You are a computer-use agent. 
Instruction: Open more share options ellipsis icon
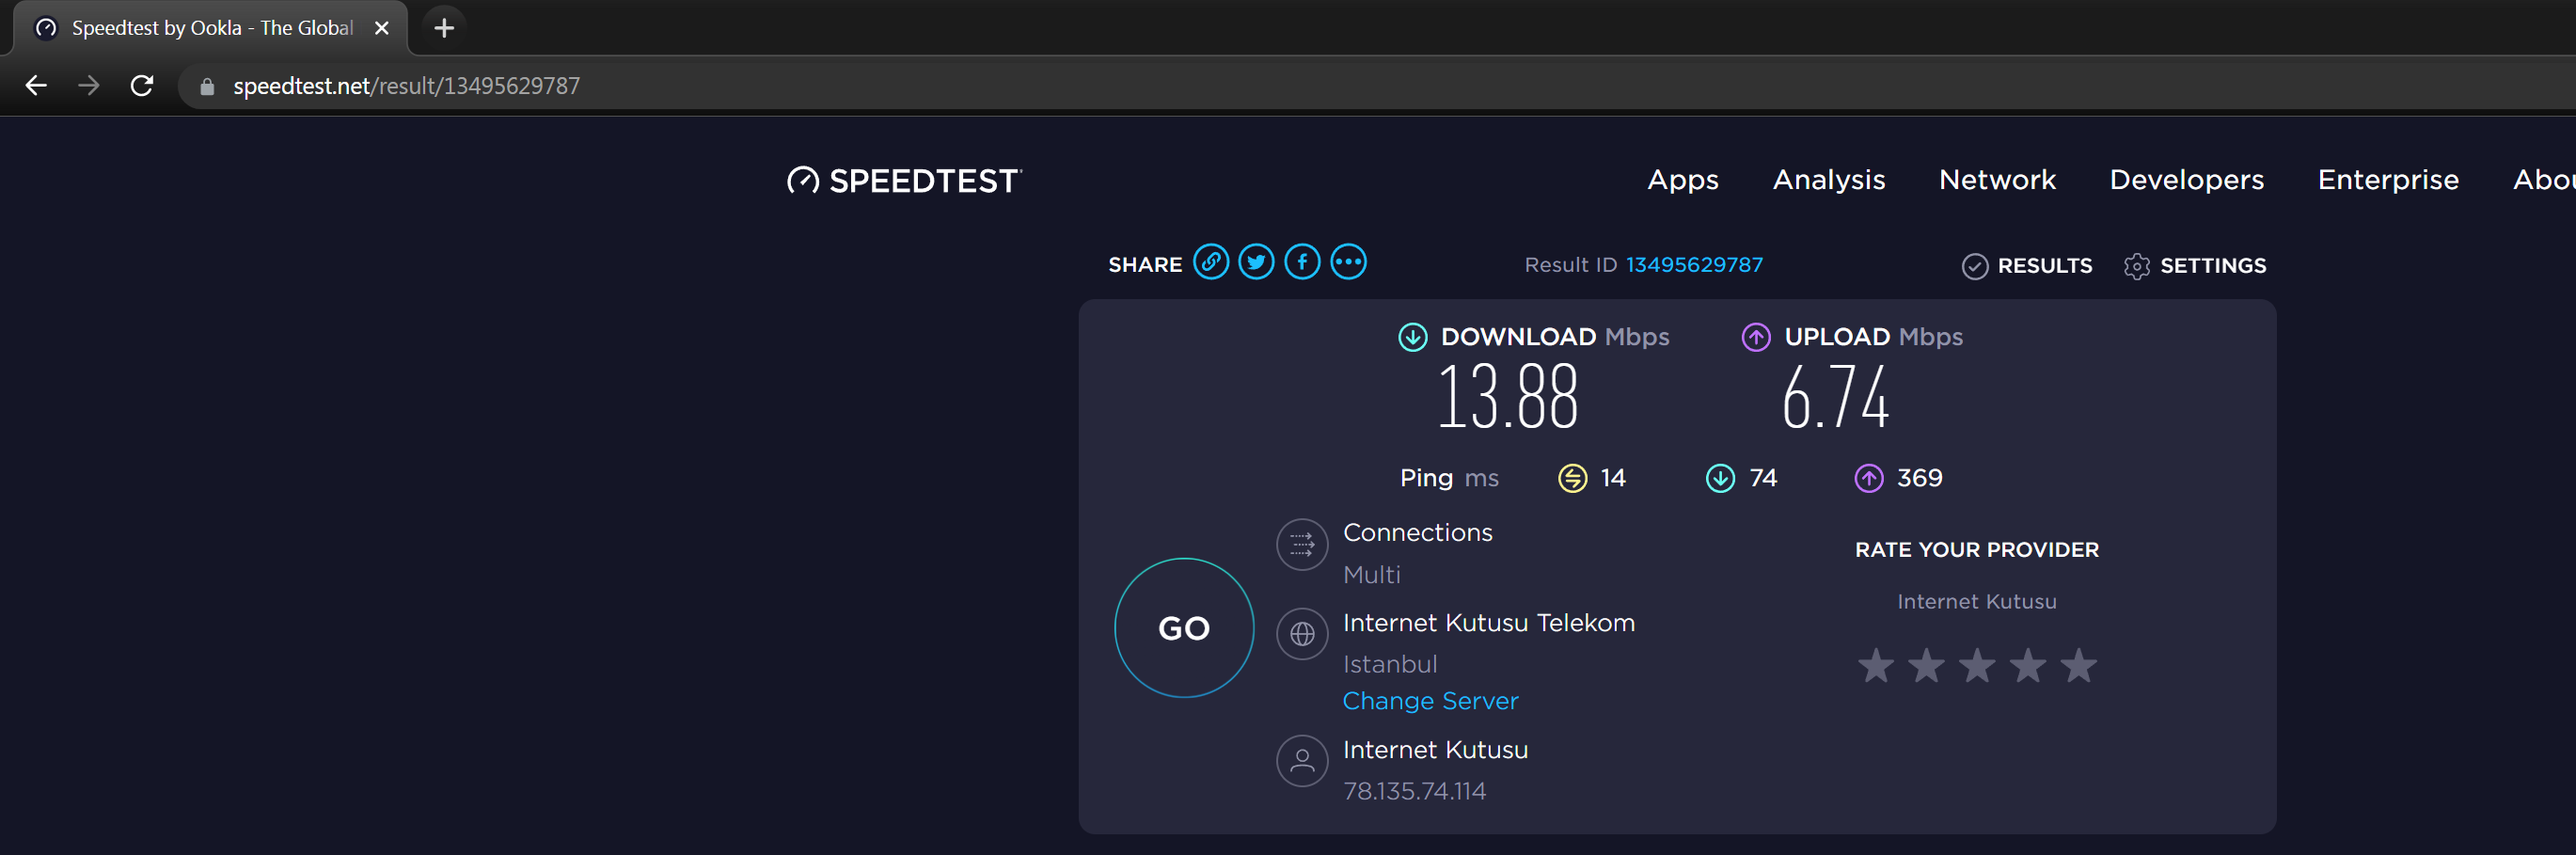(1348, 263)
